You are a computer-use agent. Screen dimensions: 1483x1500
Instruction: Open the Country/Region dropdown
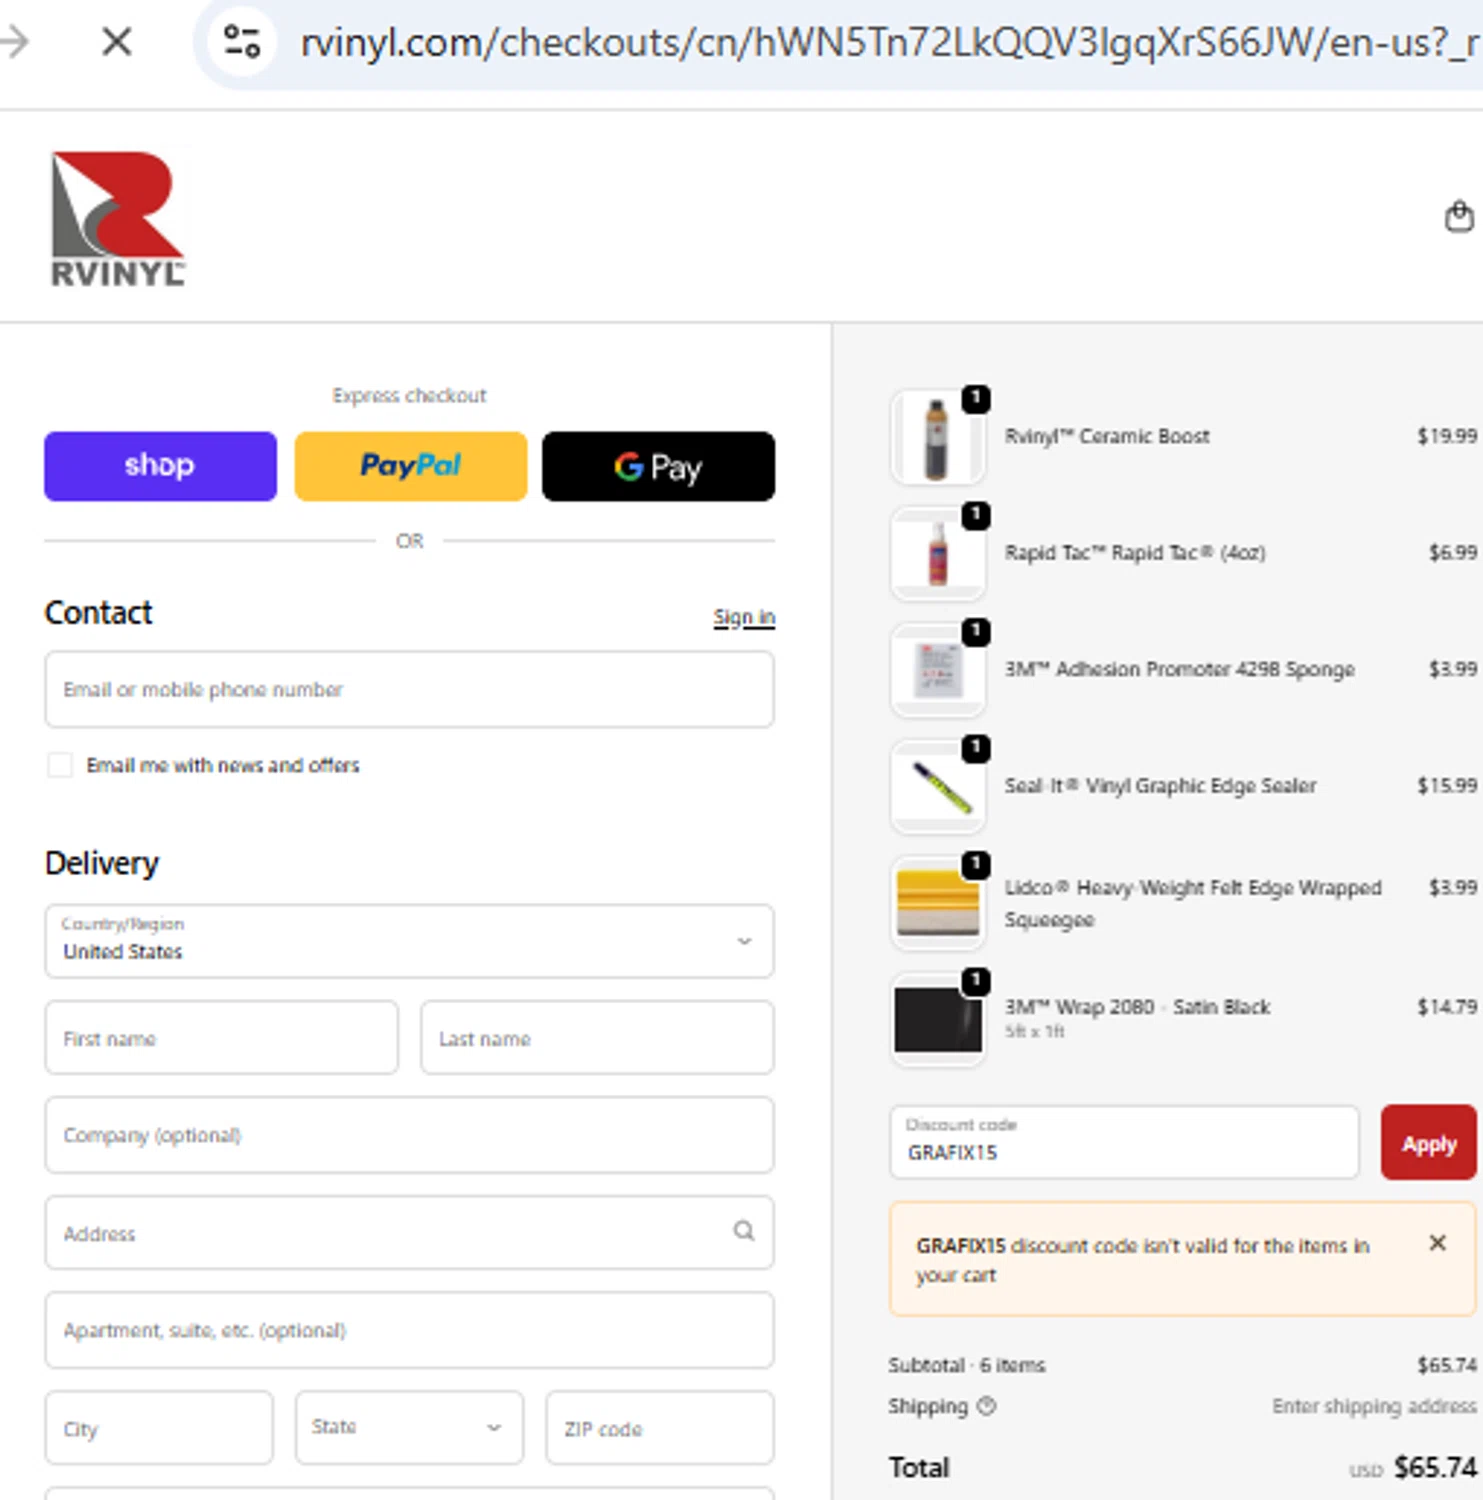point(409,941)
